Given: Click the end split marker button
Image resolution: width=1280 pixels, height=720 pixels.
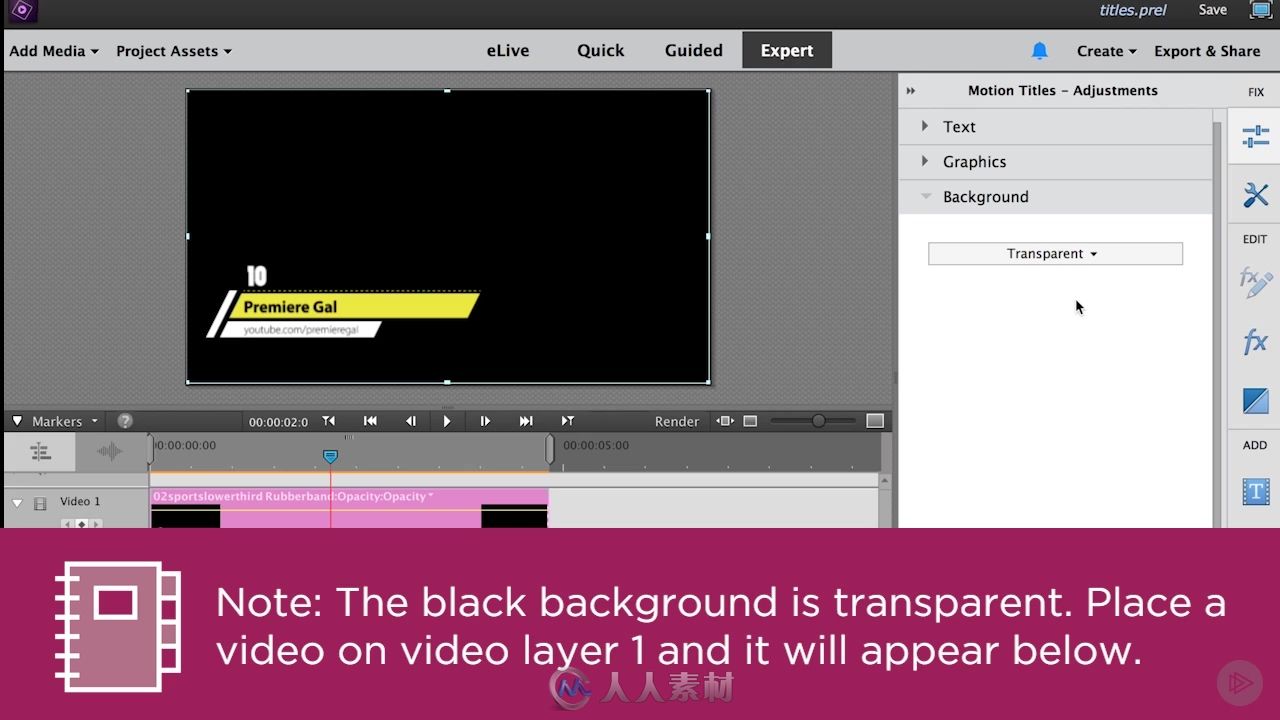Looking at the screenshot, I should pos(567,421).
